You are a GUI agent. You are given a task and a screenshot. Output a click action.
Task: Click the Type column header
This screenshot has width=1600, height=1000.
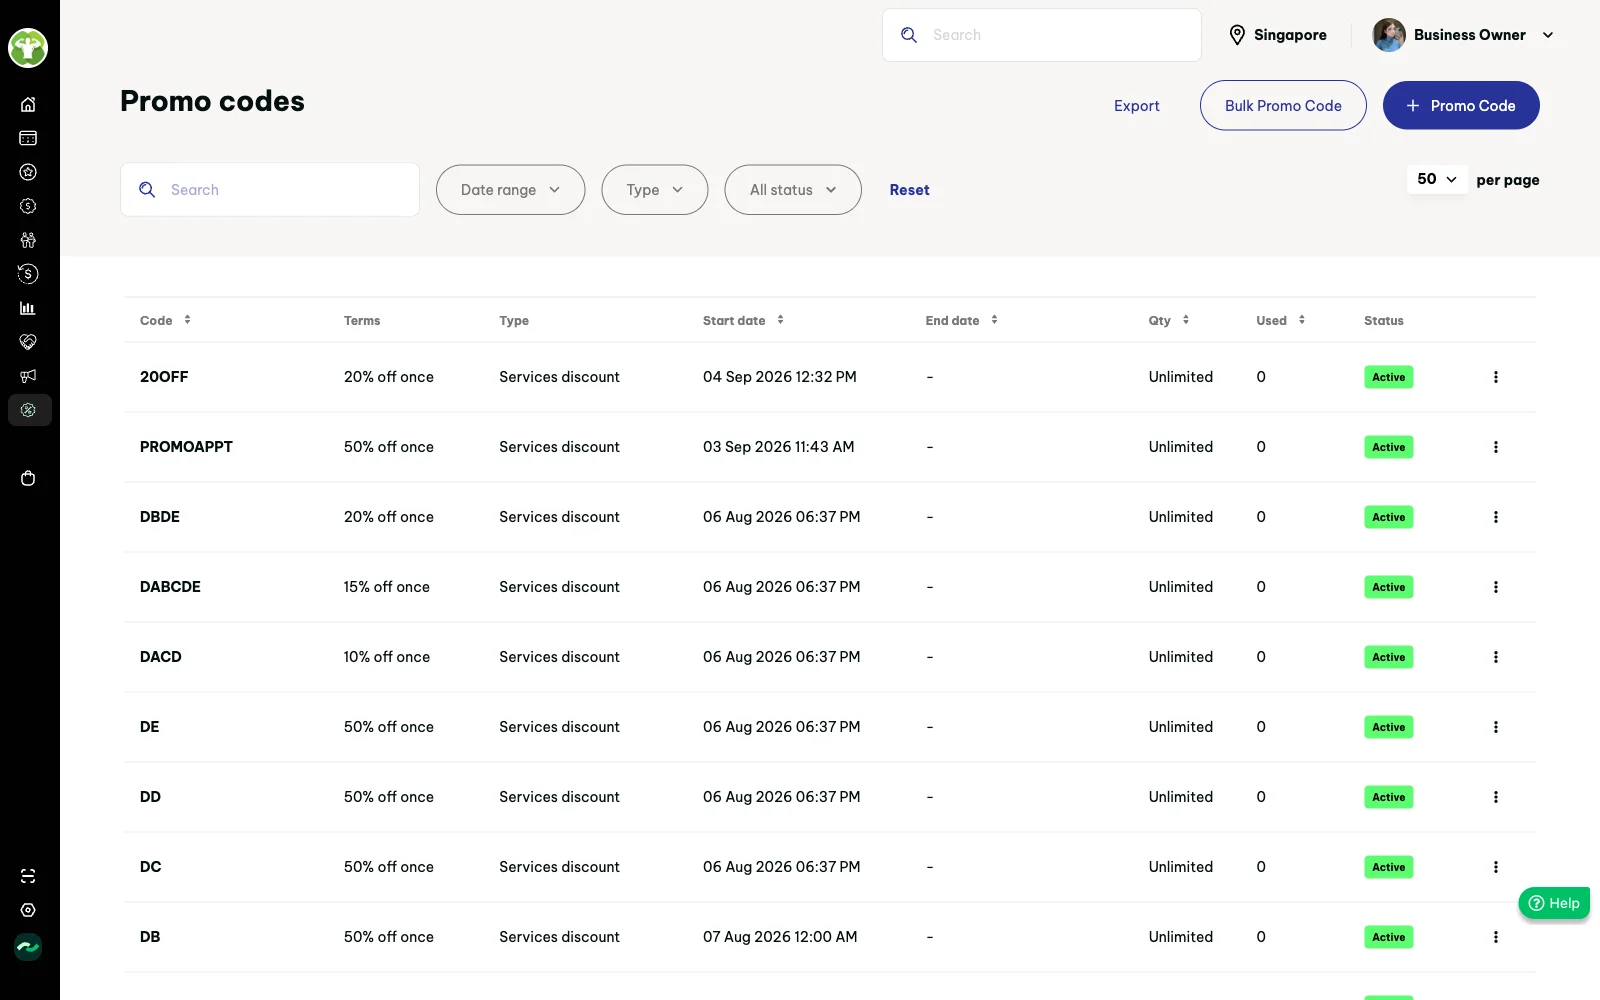tap(514, 321)
